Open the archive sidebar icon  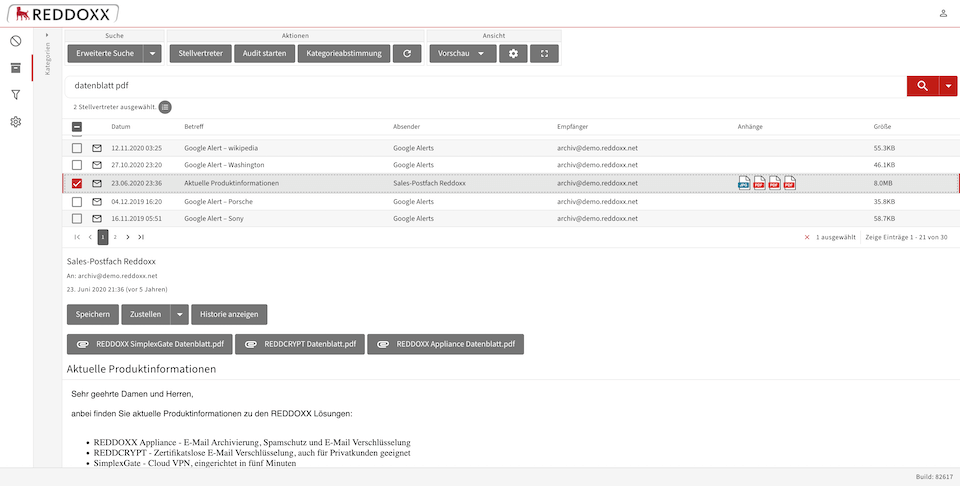(x=16, y=68)
